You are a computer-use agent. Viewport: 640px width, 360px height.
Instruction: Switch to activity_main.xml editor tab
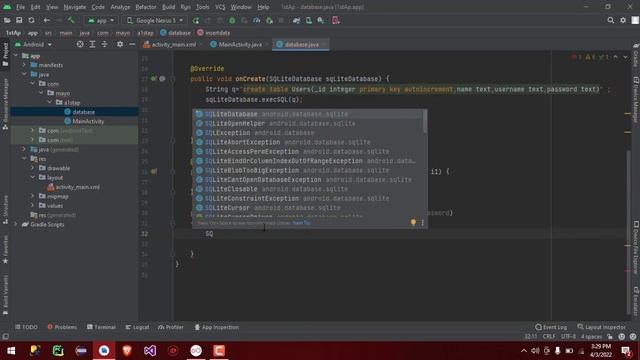tap(173, 44)
